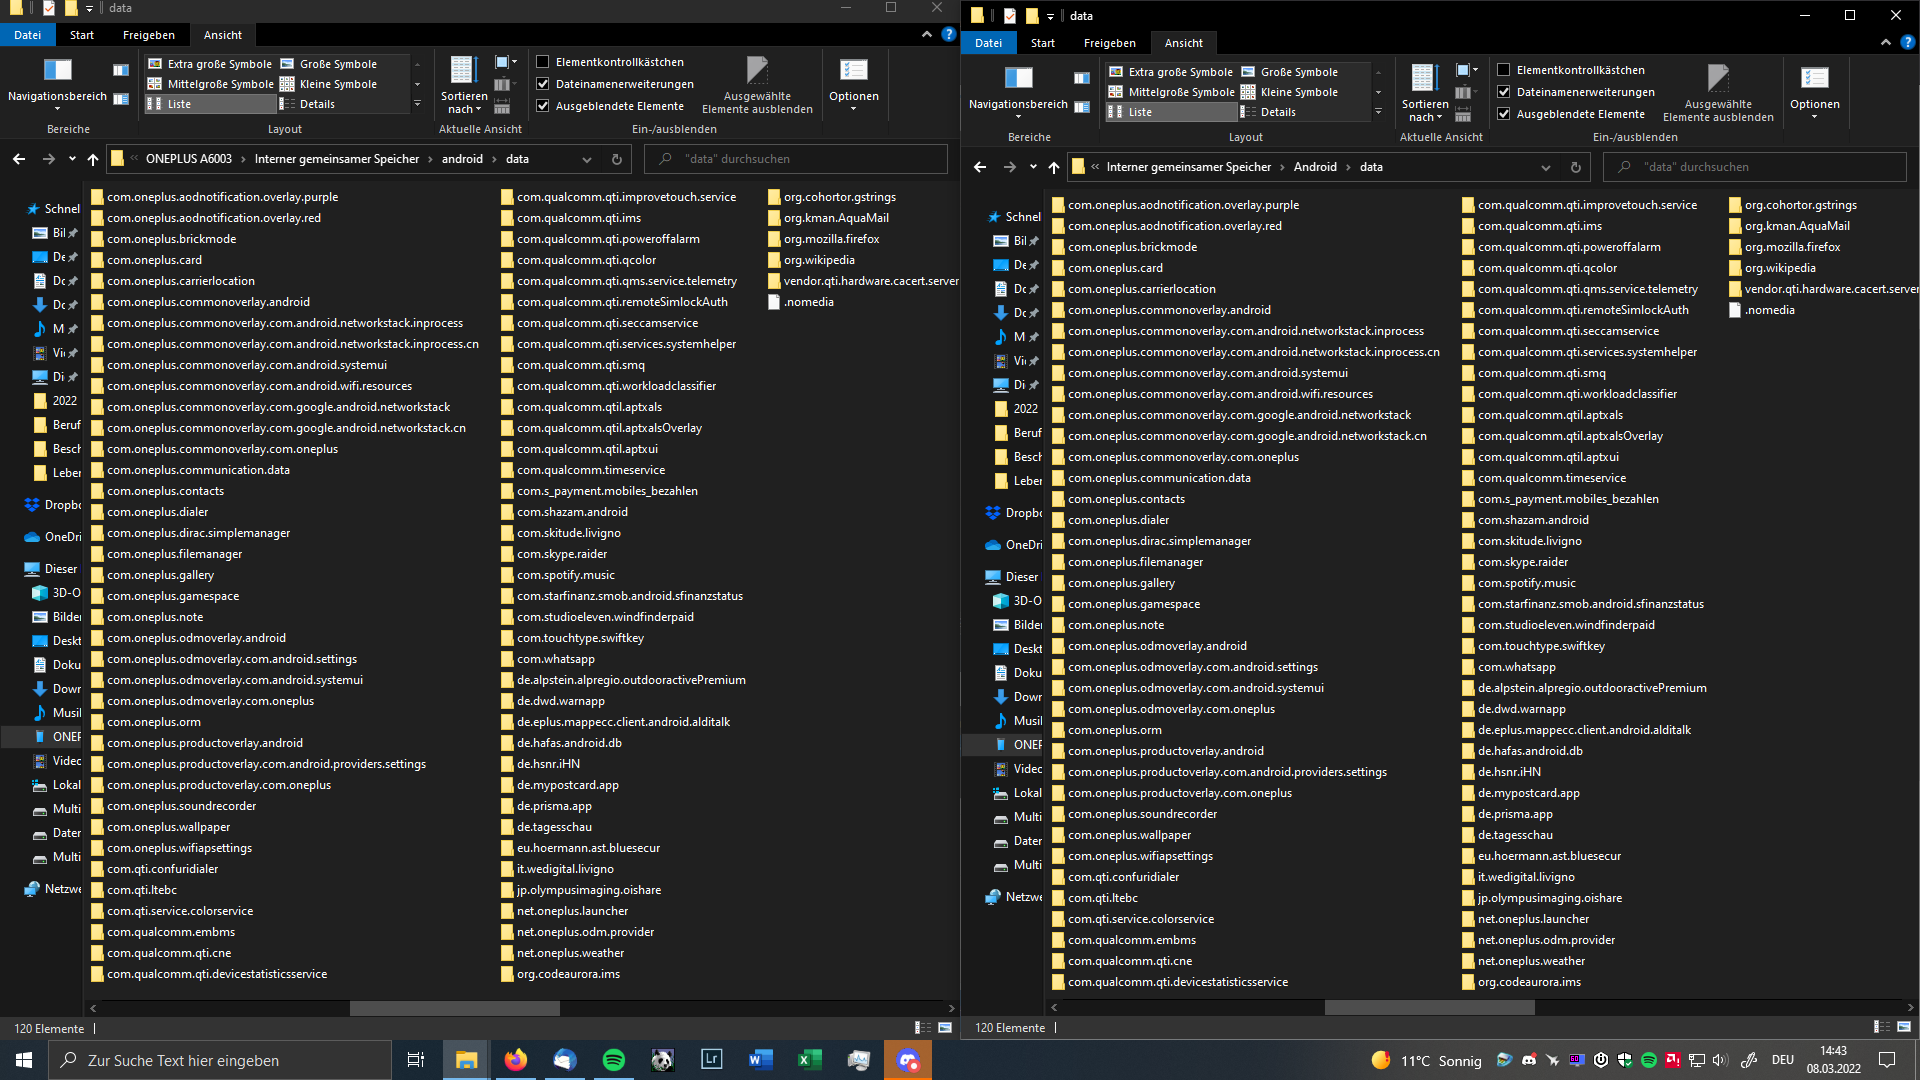Viewport: 1920px width, 1080px height.
Task: Click 'Android' breadcrumb in right window
Action: (x=1315, y=167)
